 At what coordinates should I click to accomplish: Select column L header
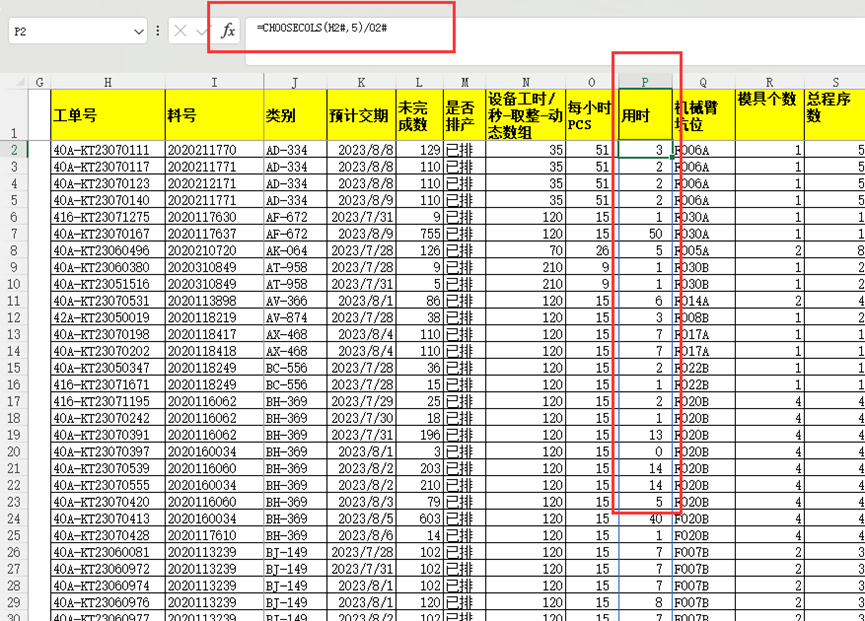[419, 82]
